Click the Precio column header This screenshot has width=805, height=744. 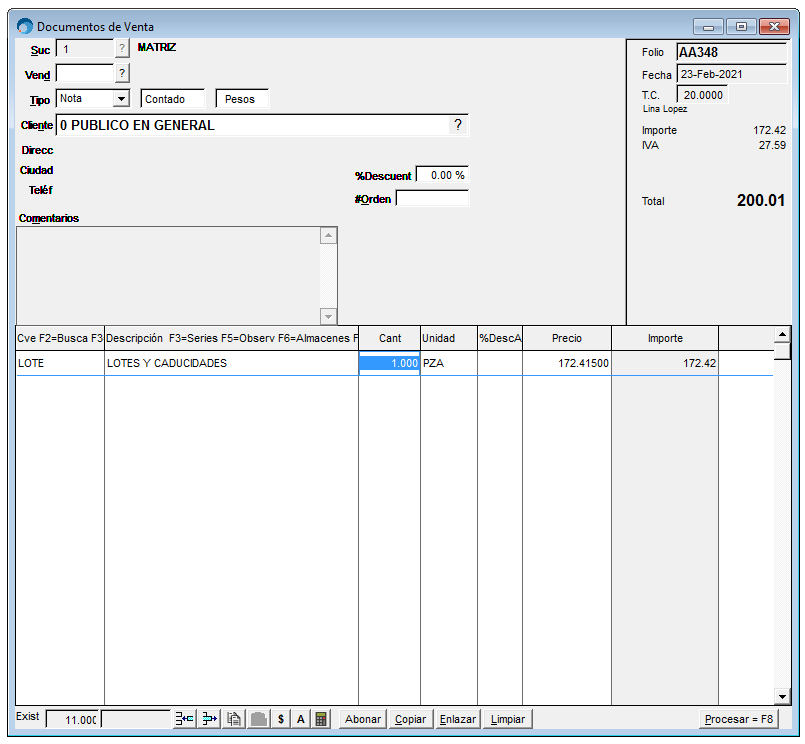click(x=567, y=338)
